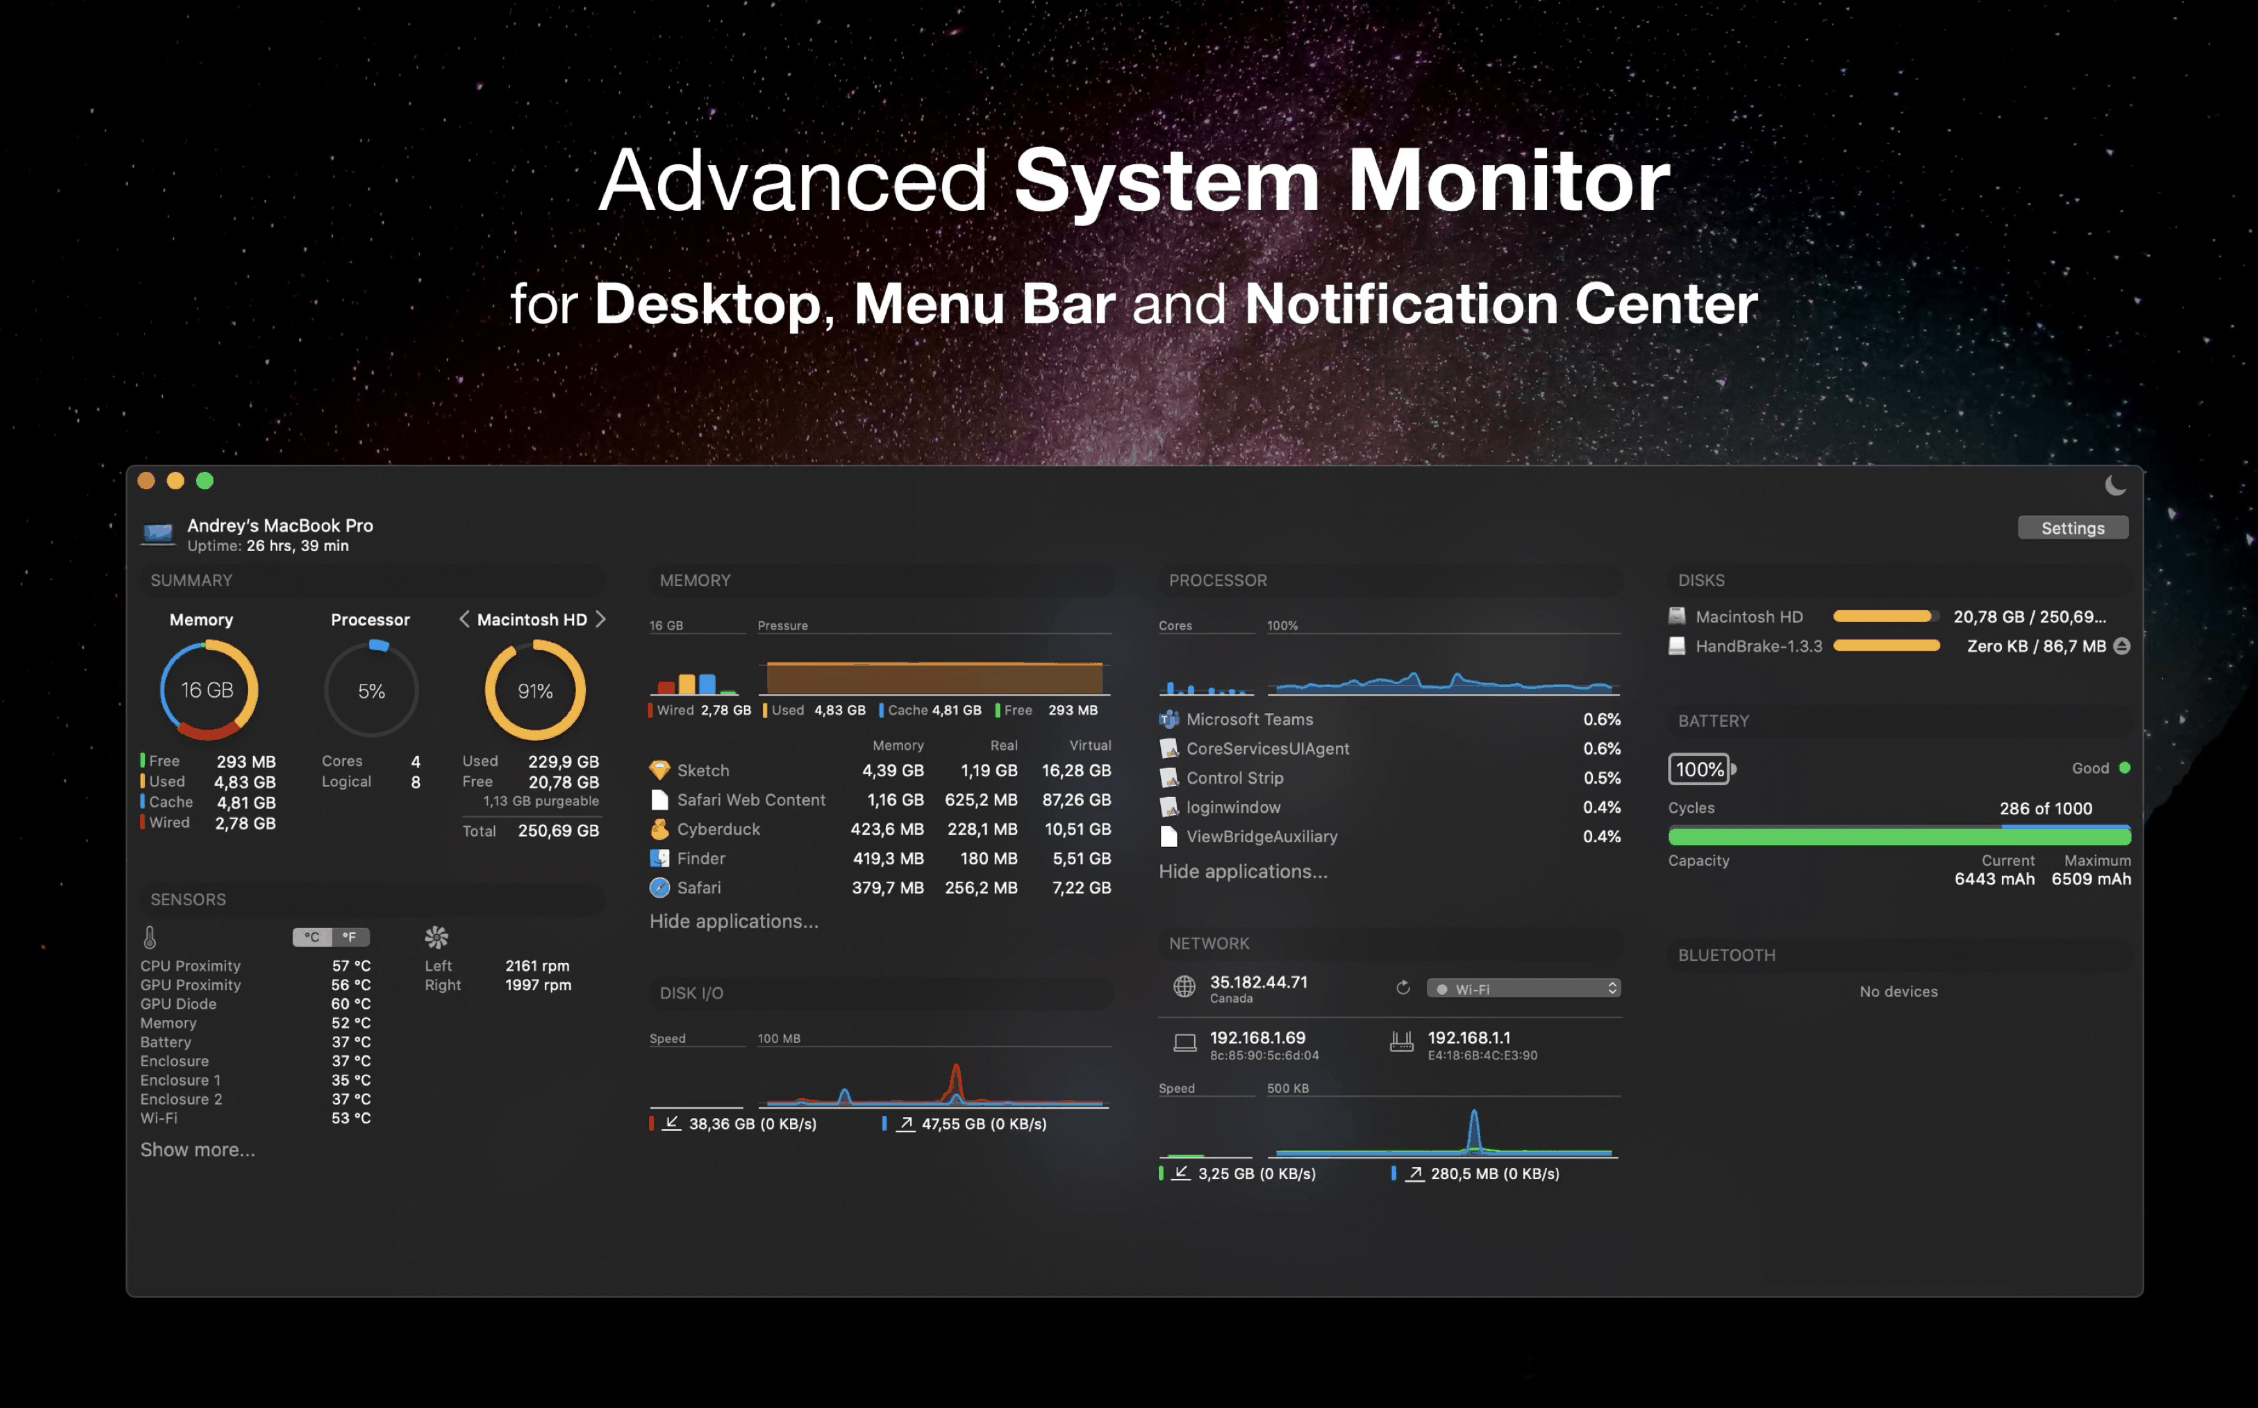Image resolution: width=2258 pixels, height=1408 pixels.
Task: Open the Settings button
Action: 2072,528
